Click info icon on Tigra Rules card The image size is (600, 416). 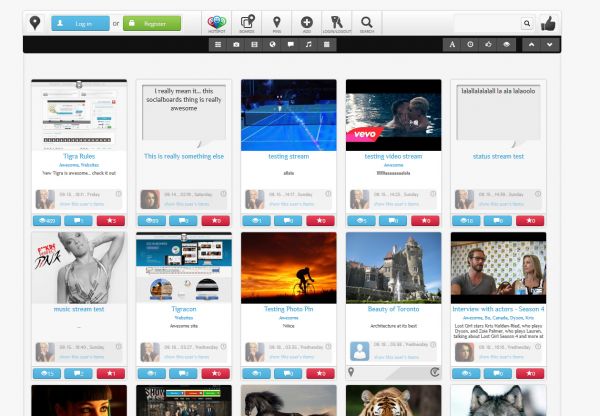[x=119, y=194]
